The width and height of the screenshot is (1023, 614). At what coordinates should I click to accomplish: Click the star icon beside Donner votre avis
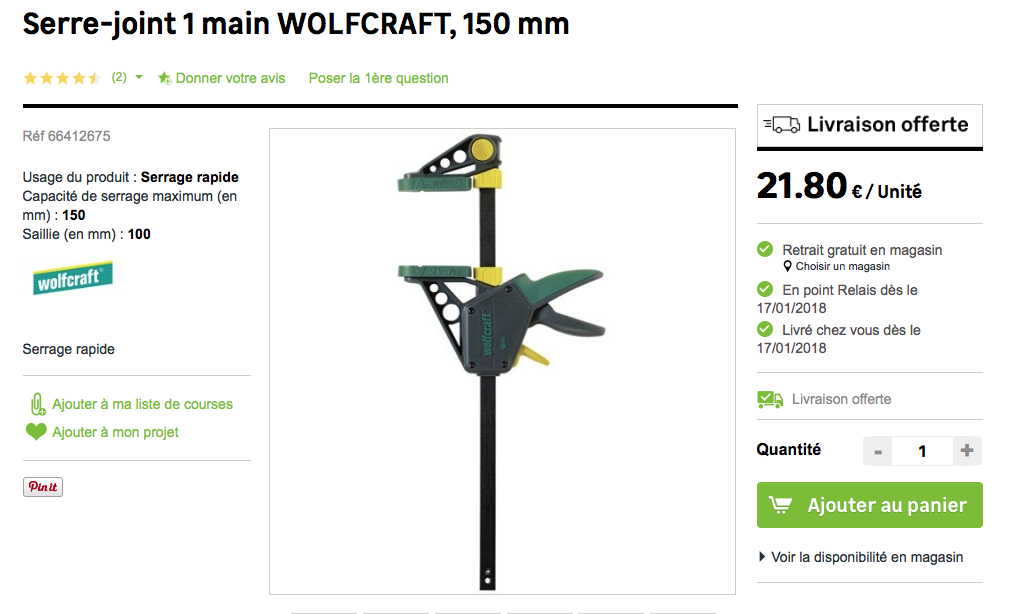pos(164,78)
